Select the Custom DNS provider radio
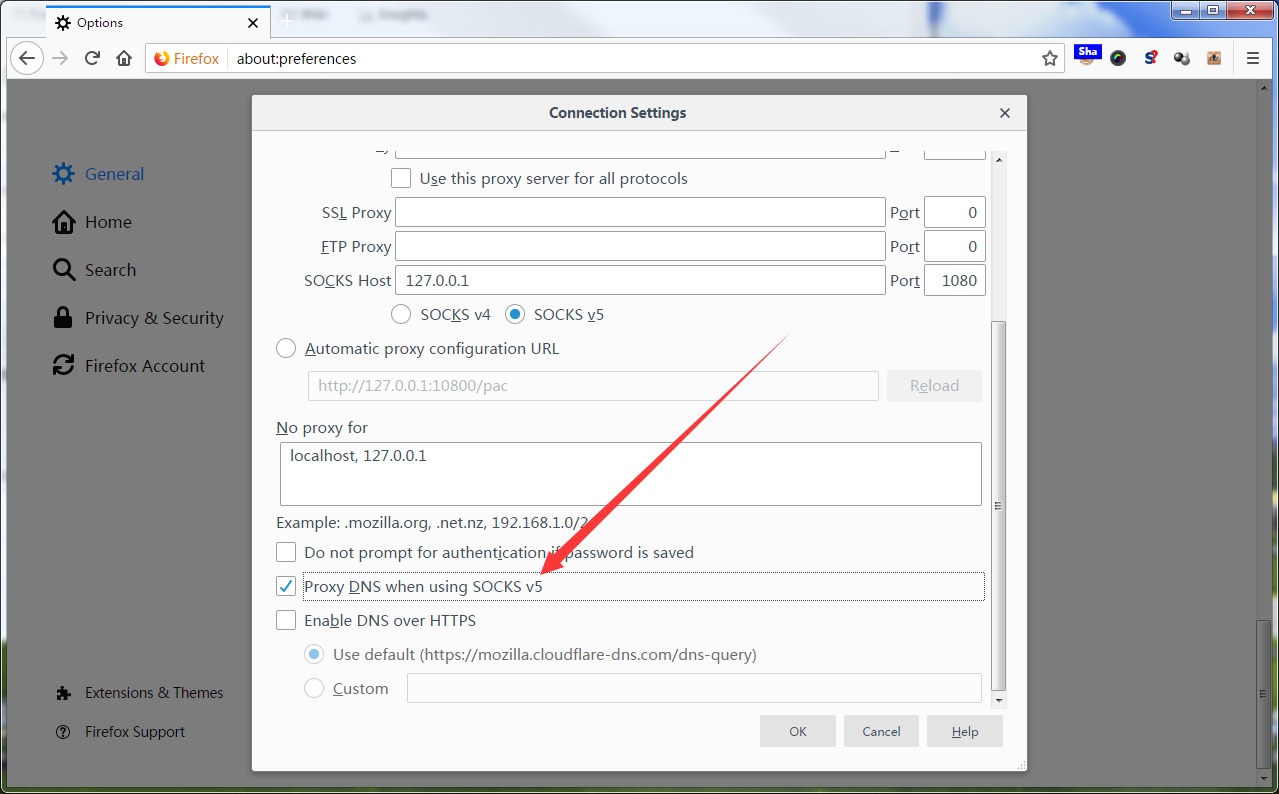Screen dimensions: 1279x794 point(314,689)
